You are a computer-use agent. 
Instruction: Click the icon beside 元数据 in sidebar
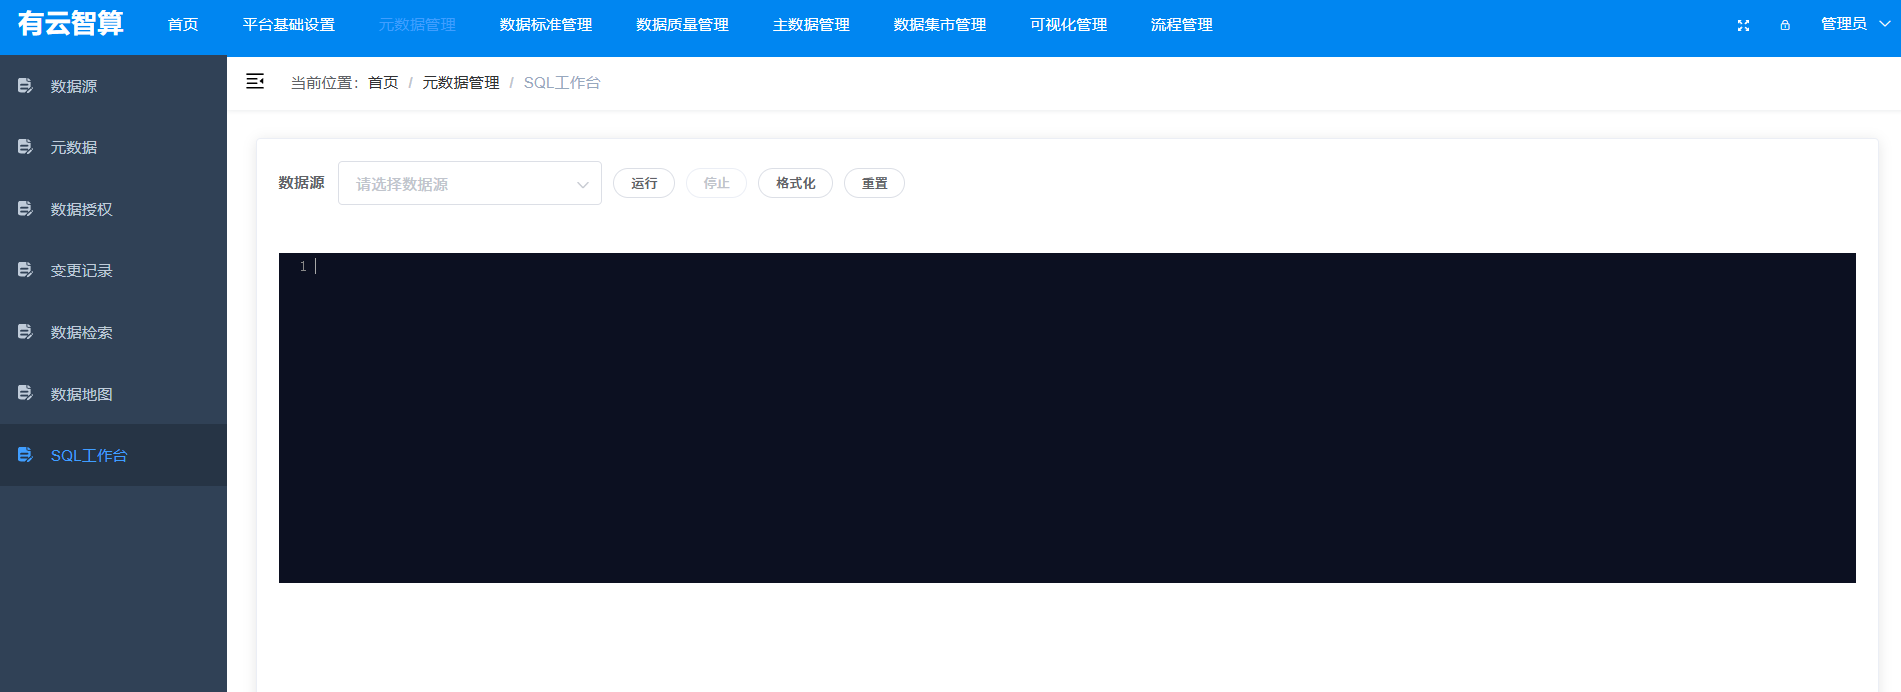tap(25, 147)
